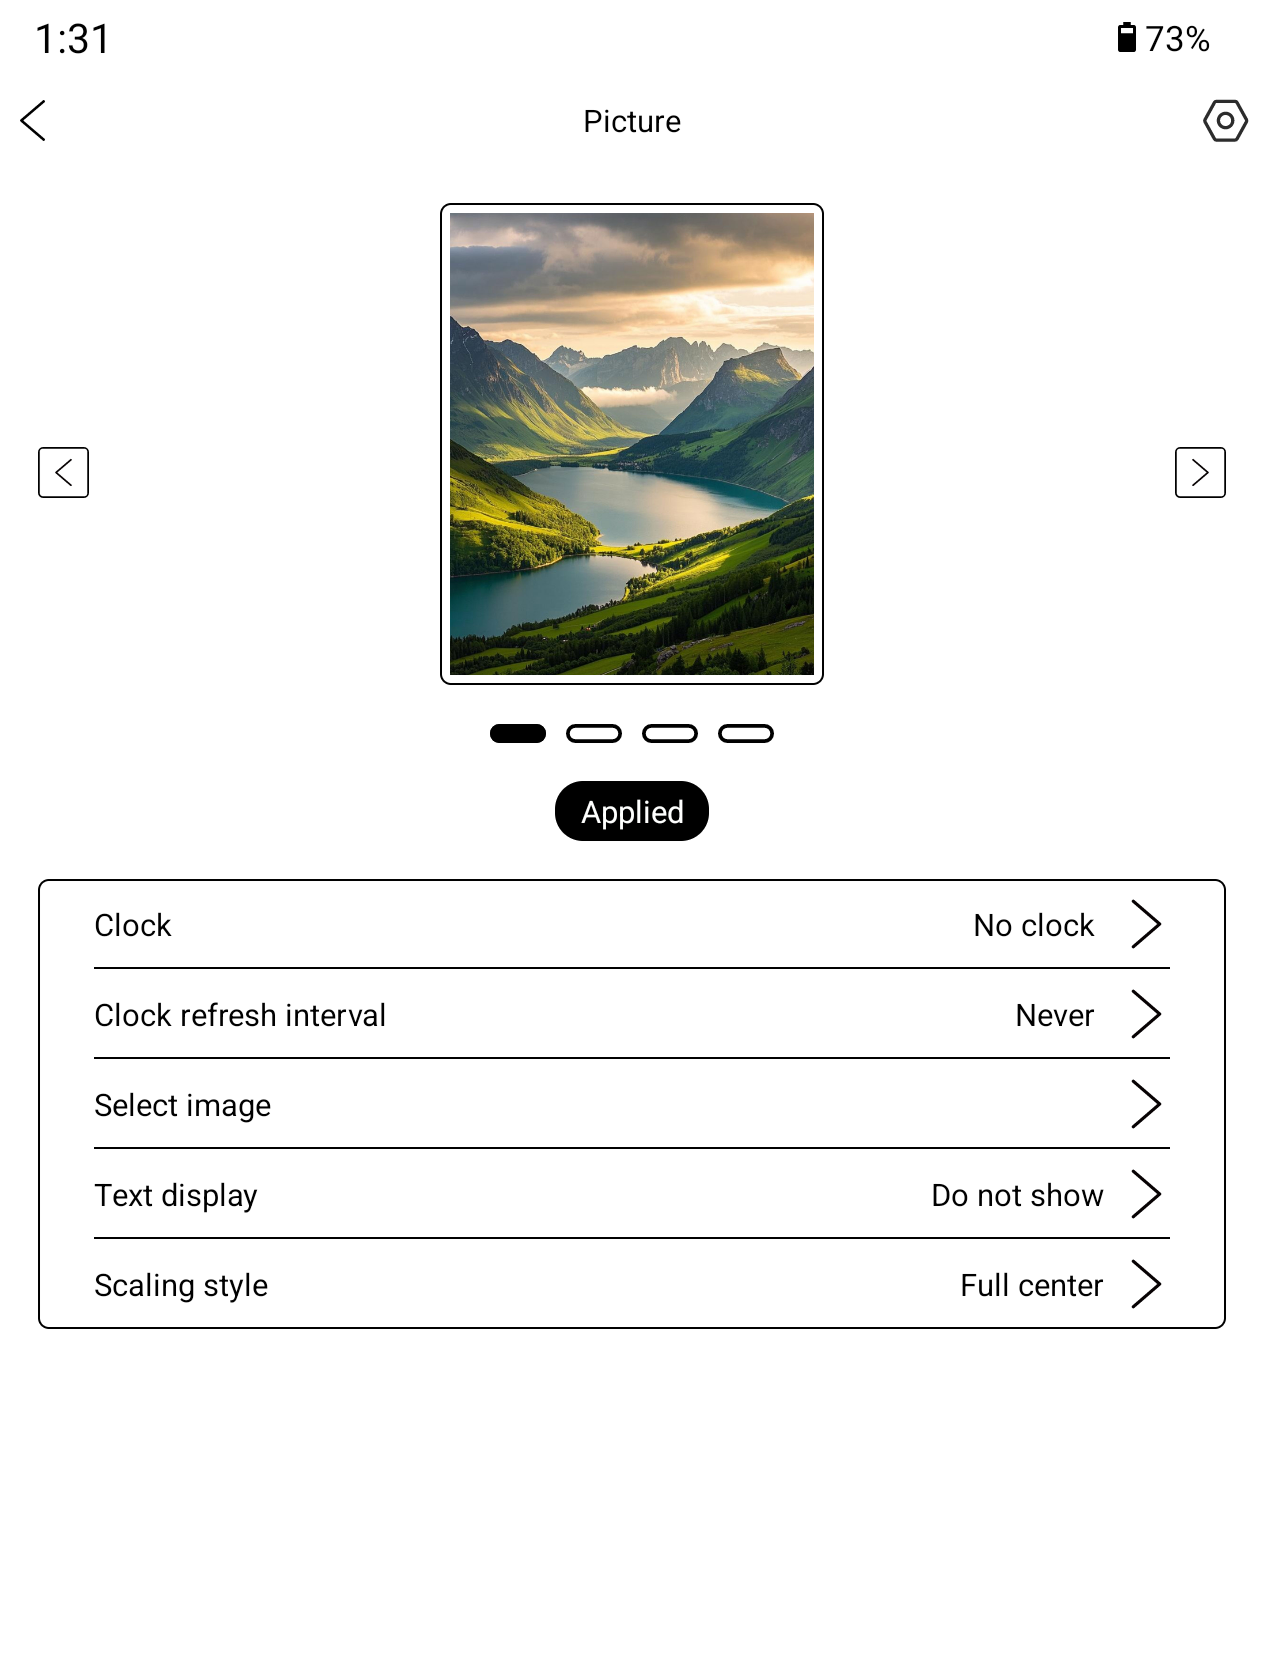Screen dimensions: 1264x1680
Task: Show next picture with right arrow box
Action: click(x=1199, y=472)
